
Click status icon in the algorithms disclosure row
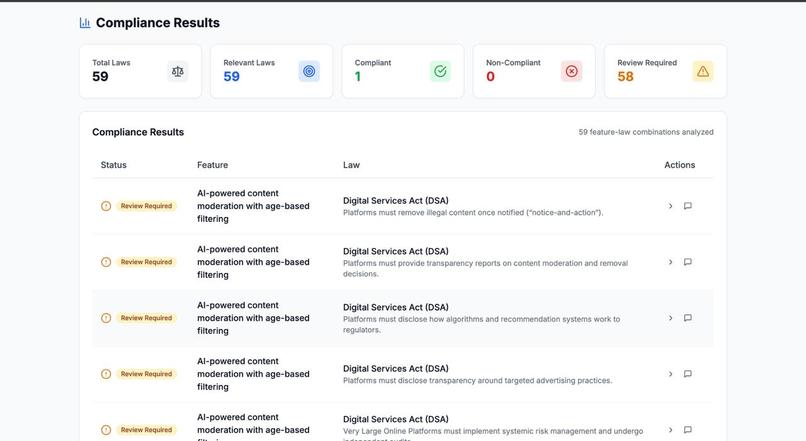(x=106, y=318)
